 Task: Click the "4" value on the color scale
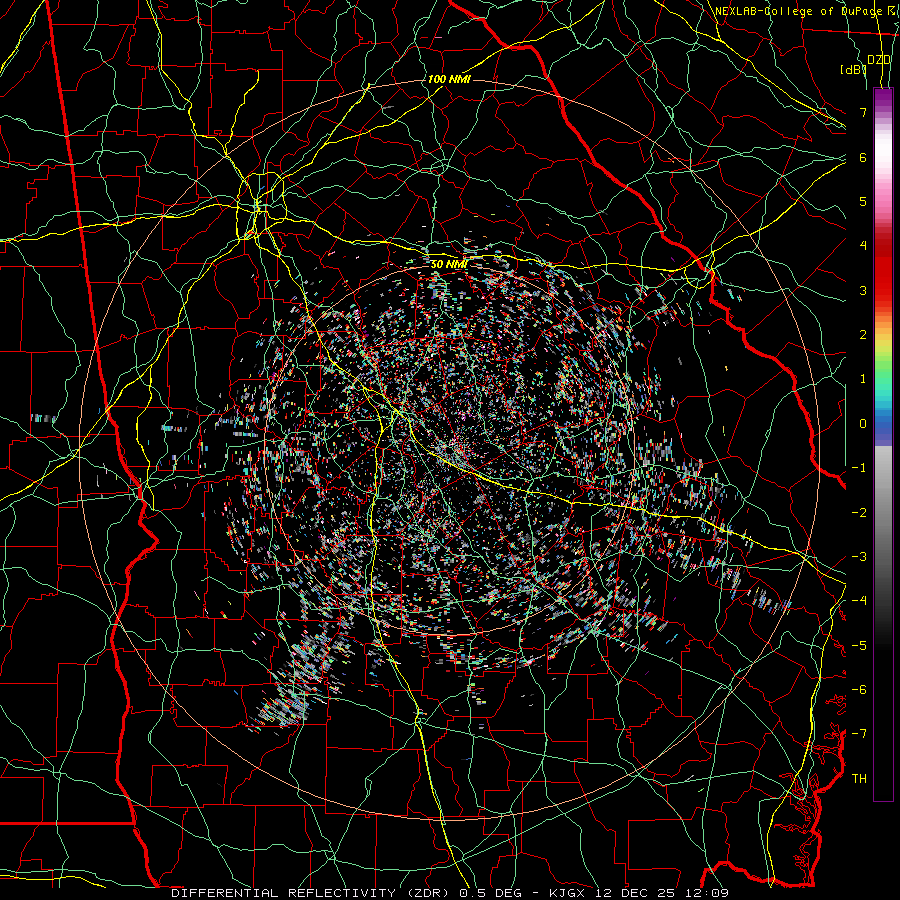tap(863, 246)
